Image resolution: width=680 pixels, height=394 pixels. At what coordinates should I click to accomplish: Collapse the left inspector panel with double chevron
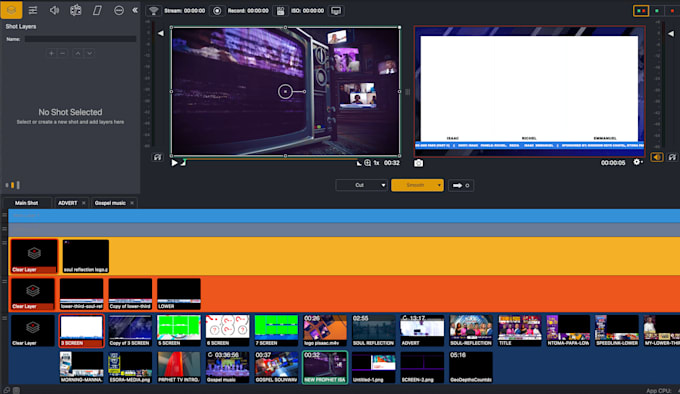[135, 10]
